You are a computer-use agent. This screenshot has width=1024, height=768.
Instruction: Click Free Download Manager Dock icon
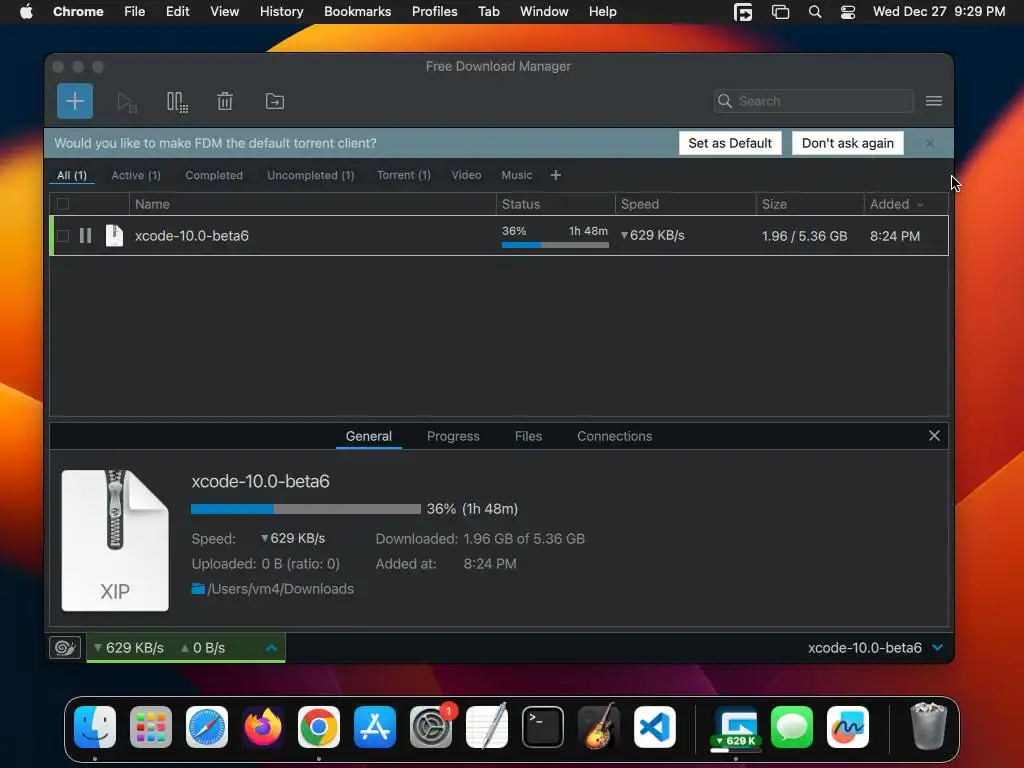click(x=736, y=727)
